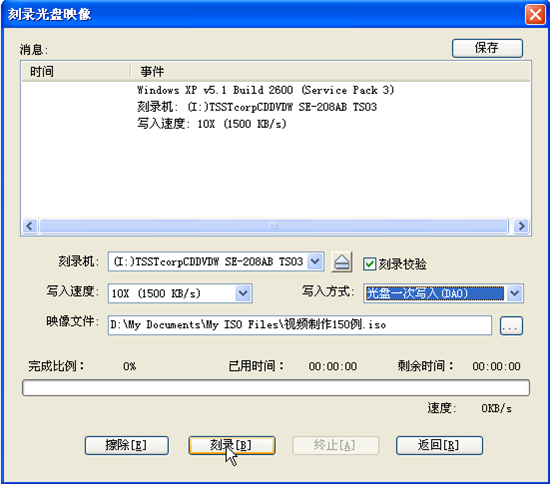Close the burn disc image dialog
Screen dimensions: 550x484
[x=535, y=14]
